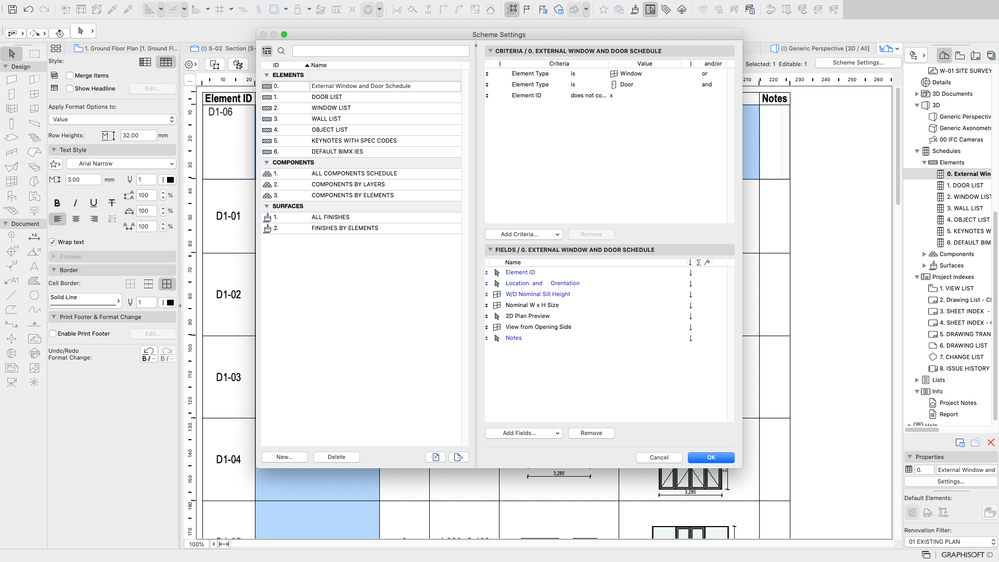Uncheck the Wrap text checkbox

click(53, 242)
